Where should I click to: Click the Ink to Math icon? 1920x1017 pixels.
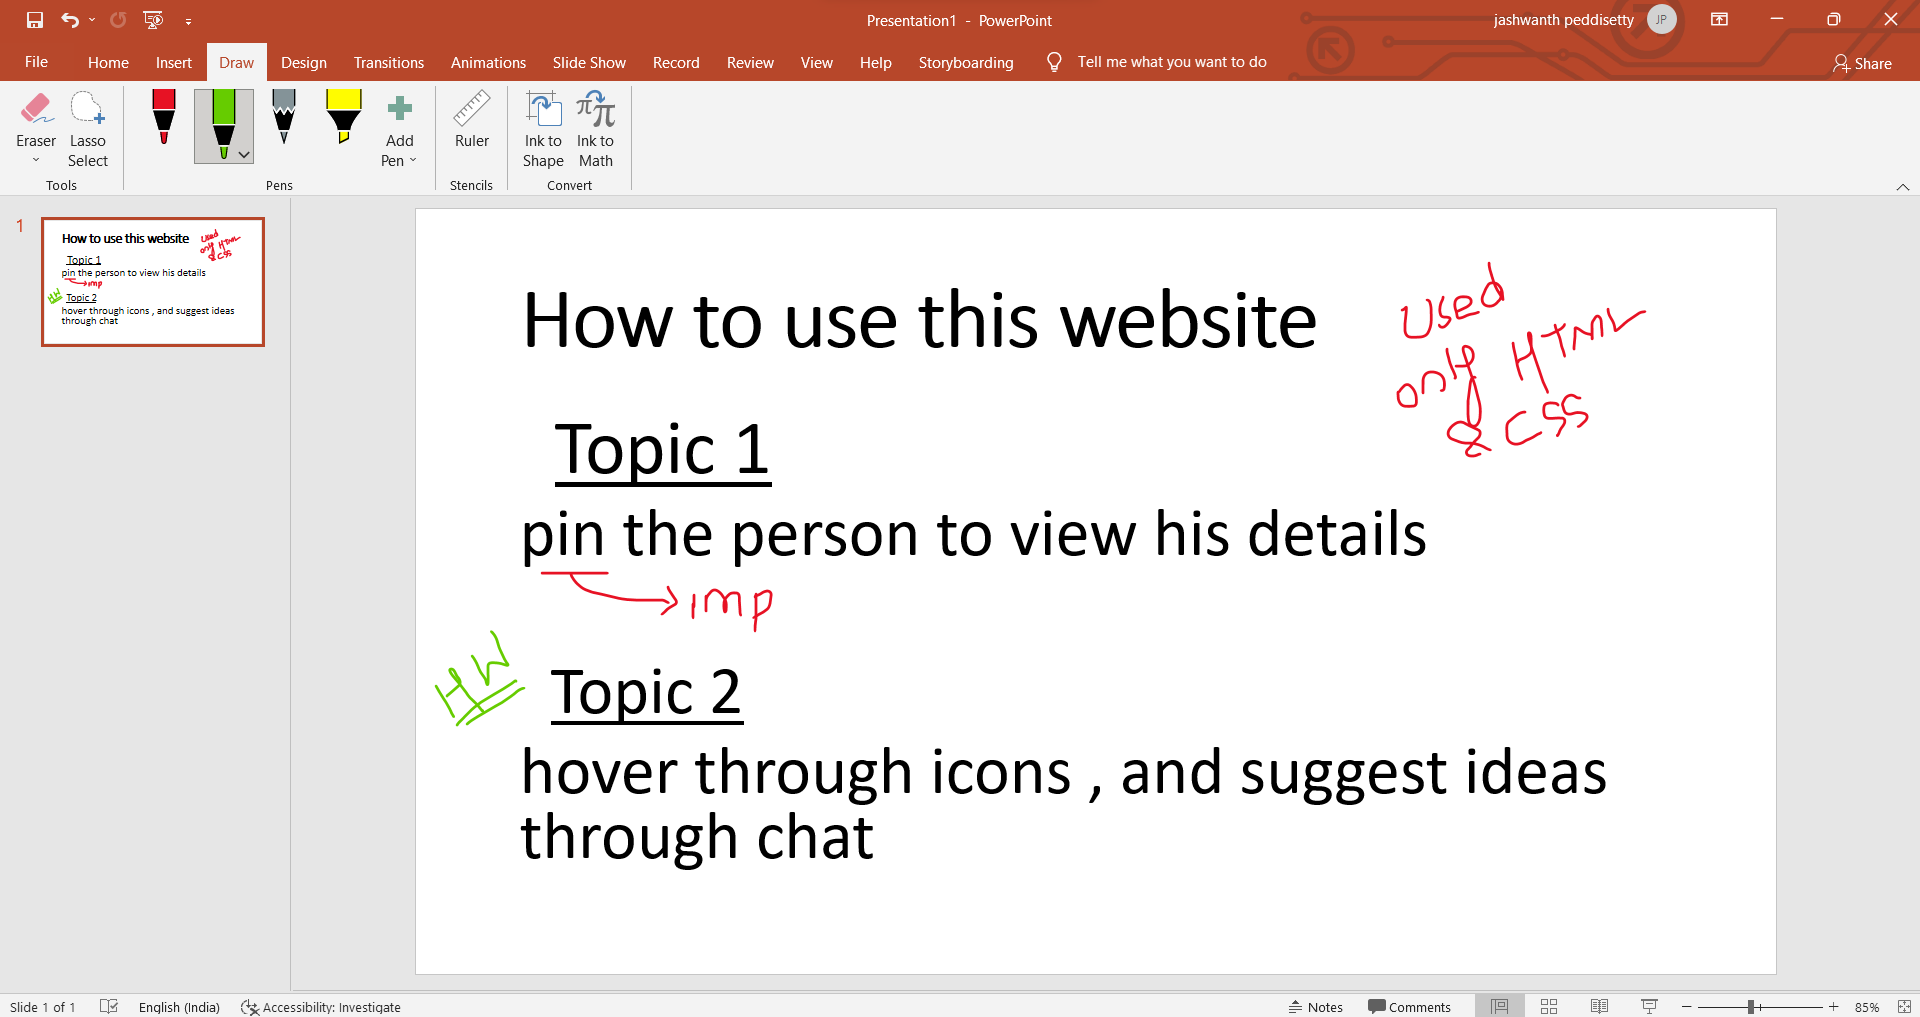[595, 130]
